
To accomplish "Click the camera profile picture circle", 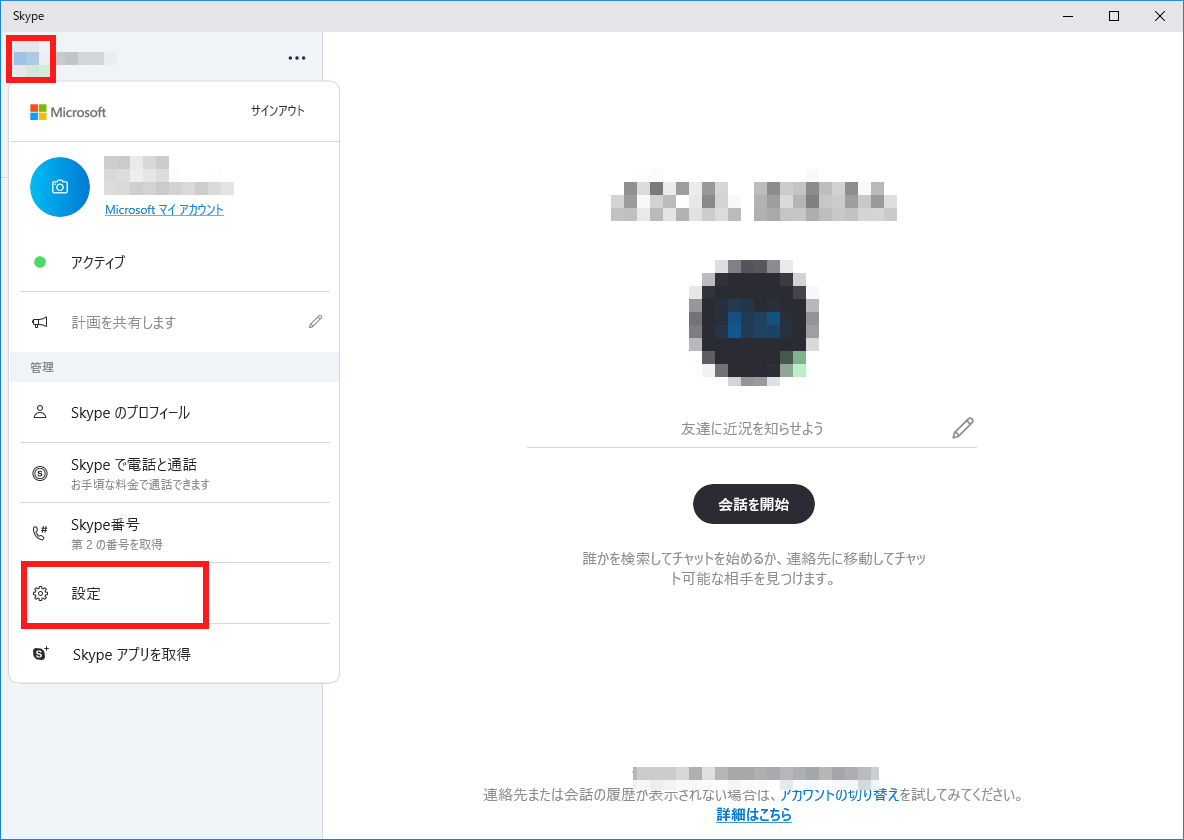I will [60, 187].
